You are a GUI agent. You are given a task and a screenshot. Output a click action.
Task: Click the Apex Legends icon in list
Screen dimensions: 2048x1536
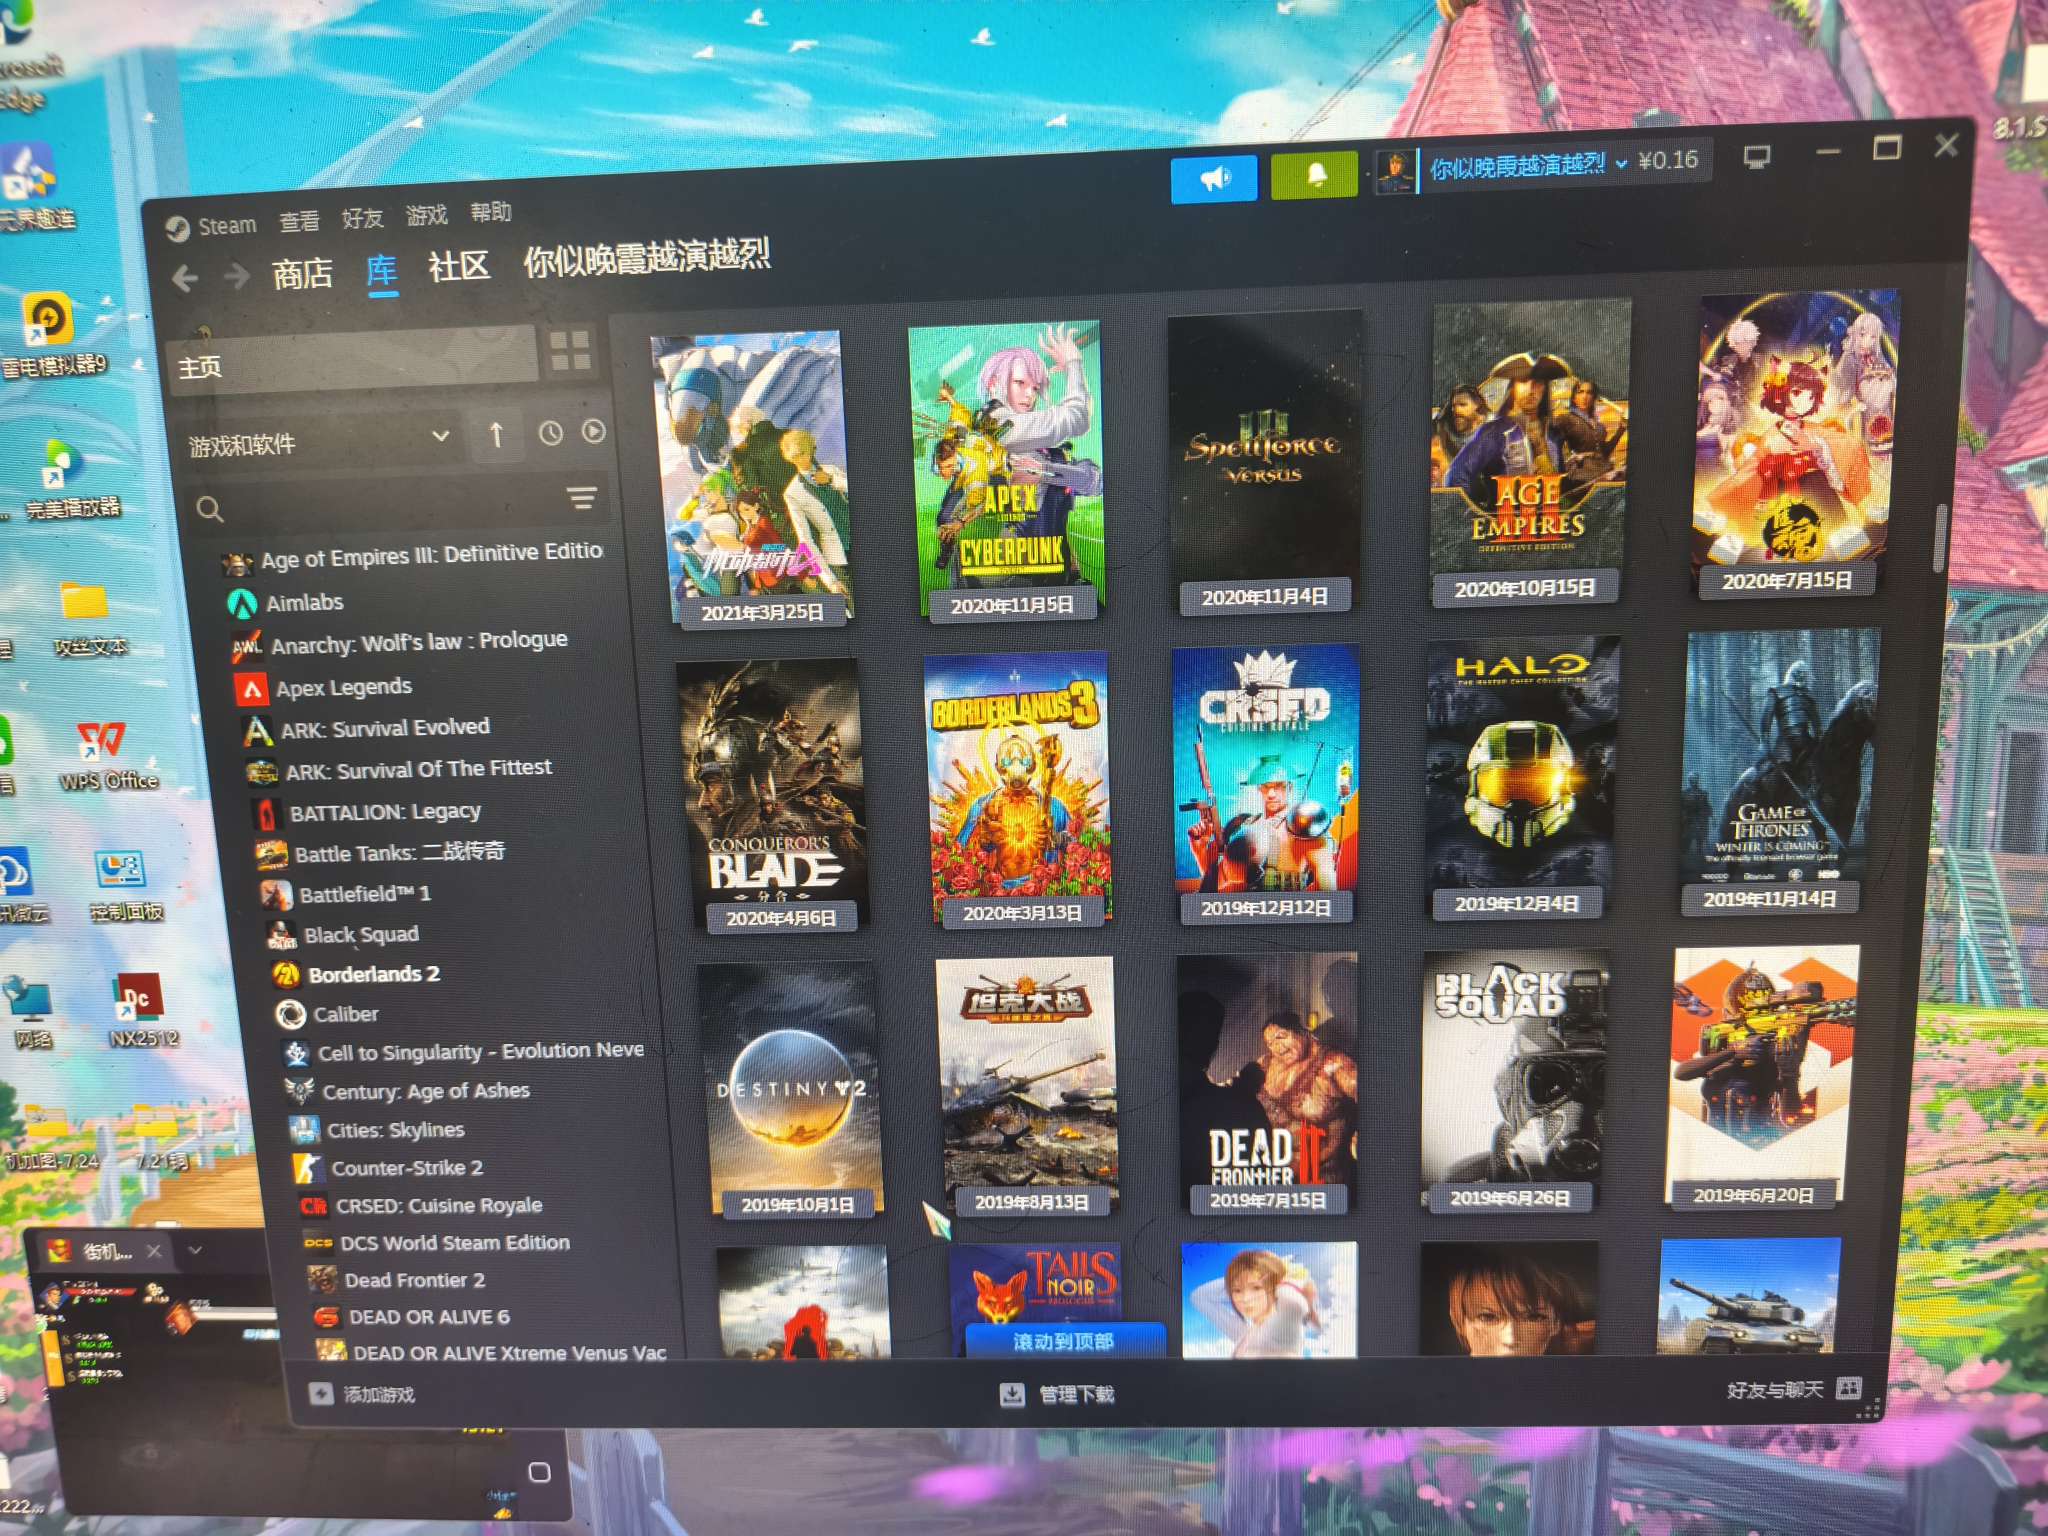coord(252,689)
